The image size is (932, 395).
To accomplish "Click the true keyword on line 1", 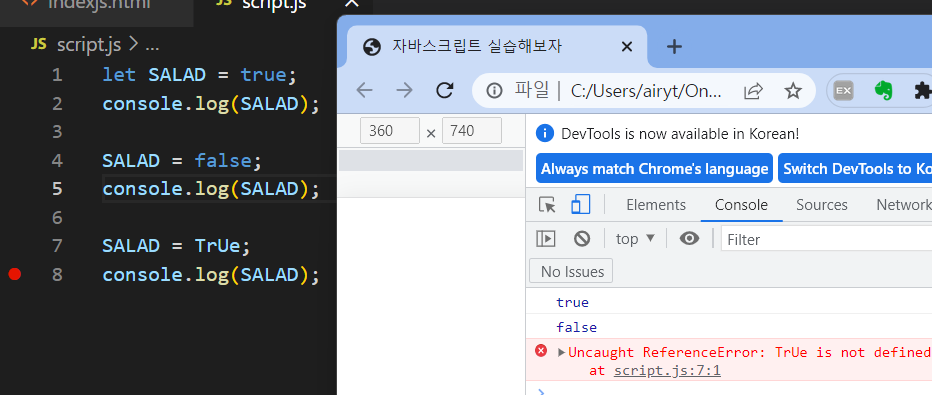I will click(x=264, y=75).
